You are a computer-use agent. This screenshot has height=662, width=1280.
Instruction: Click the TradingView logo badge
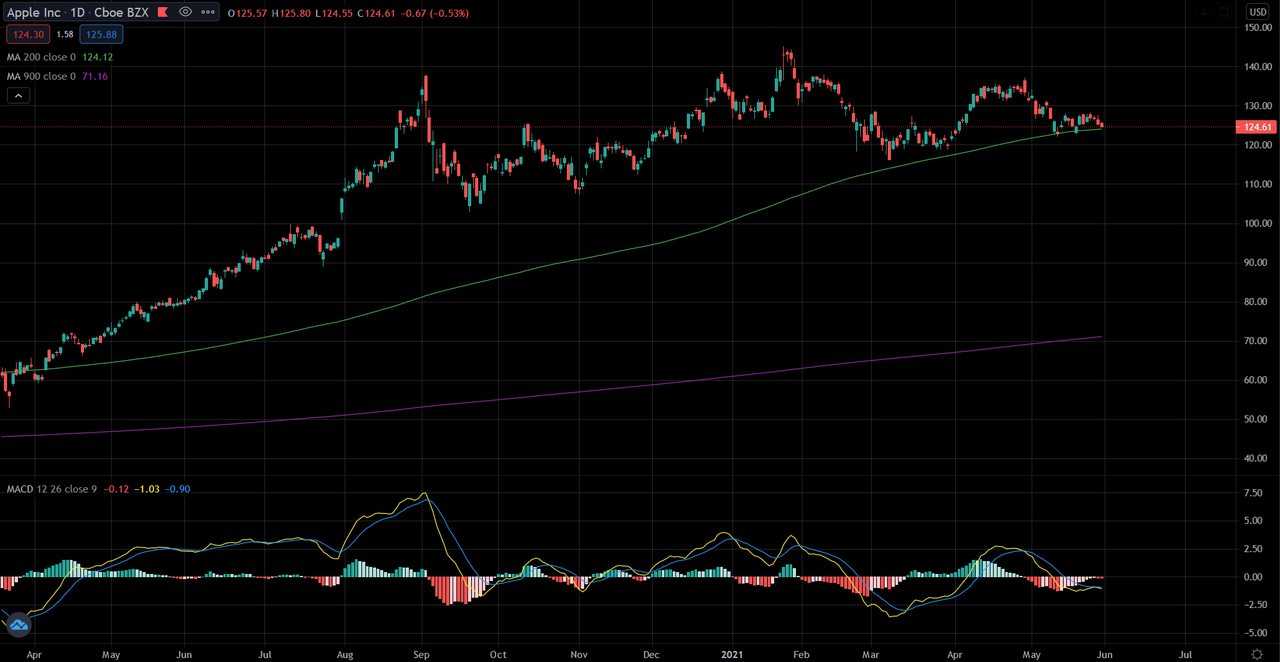point(17,624)
